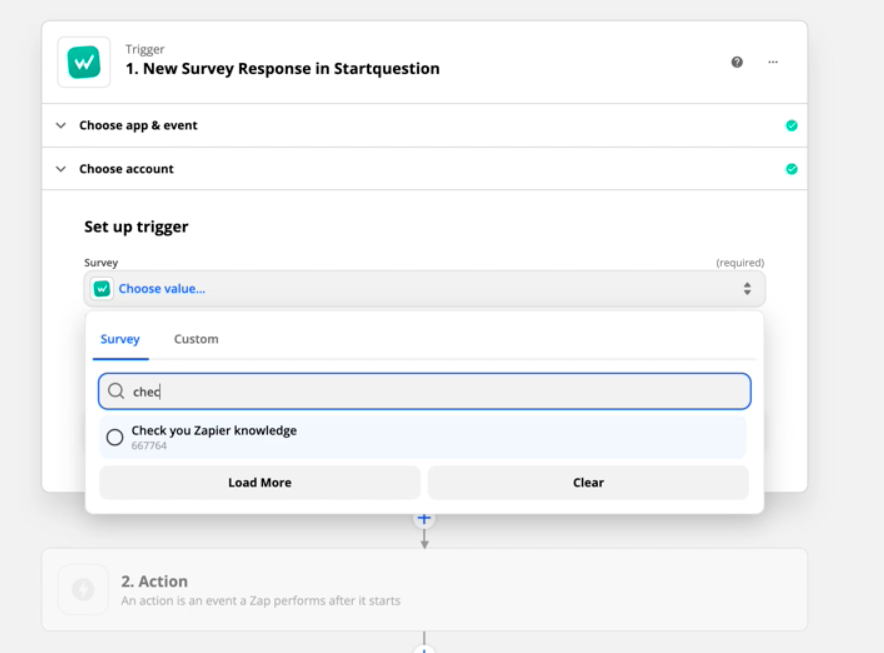This screenshot has height=653, width=884.
Task: Click green checkmark beside Choose account
Action: pyautogui.click(x=791, y=169)
